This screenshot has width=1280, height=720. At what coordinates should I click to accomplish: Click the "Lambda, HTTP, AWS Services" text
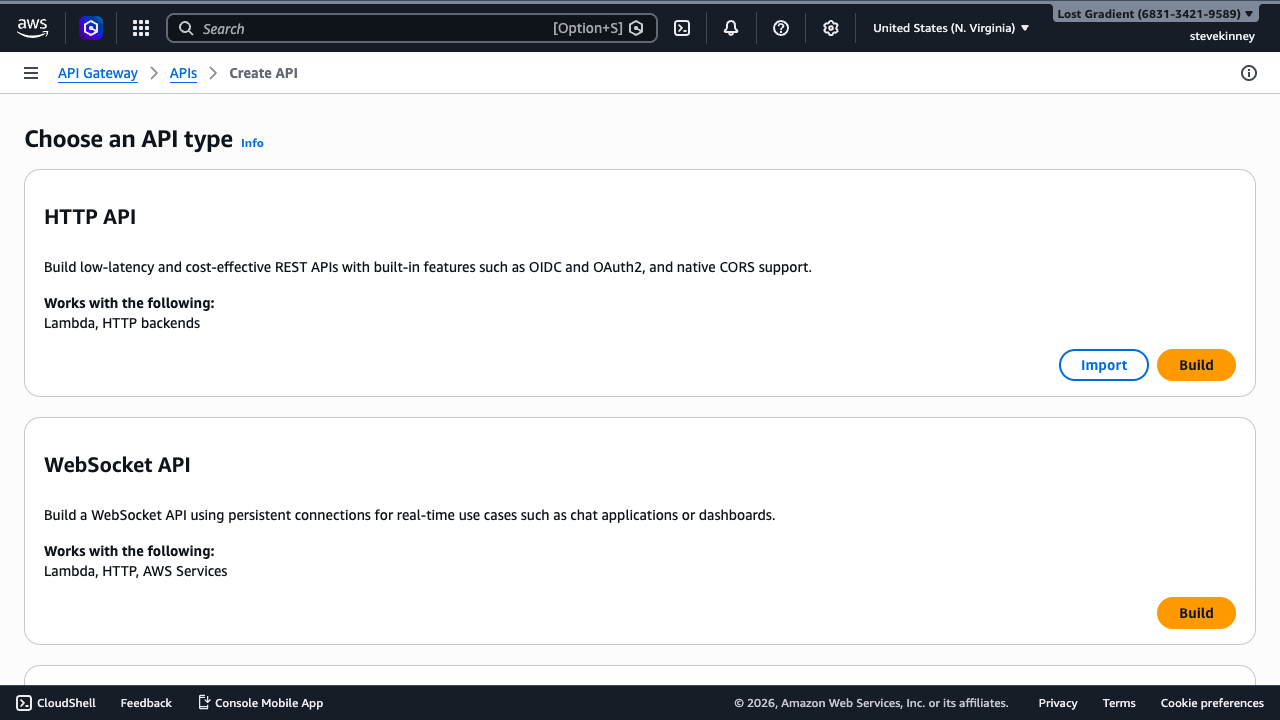click(x=136, y=571)
